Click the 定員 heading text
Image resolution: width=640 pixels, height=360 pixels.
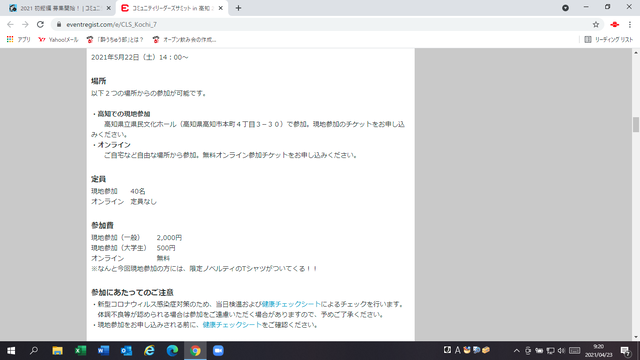(x=98, y=179)
